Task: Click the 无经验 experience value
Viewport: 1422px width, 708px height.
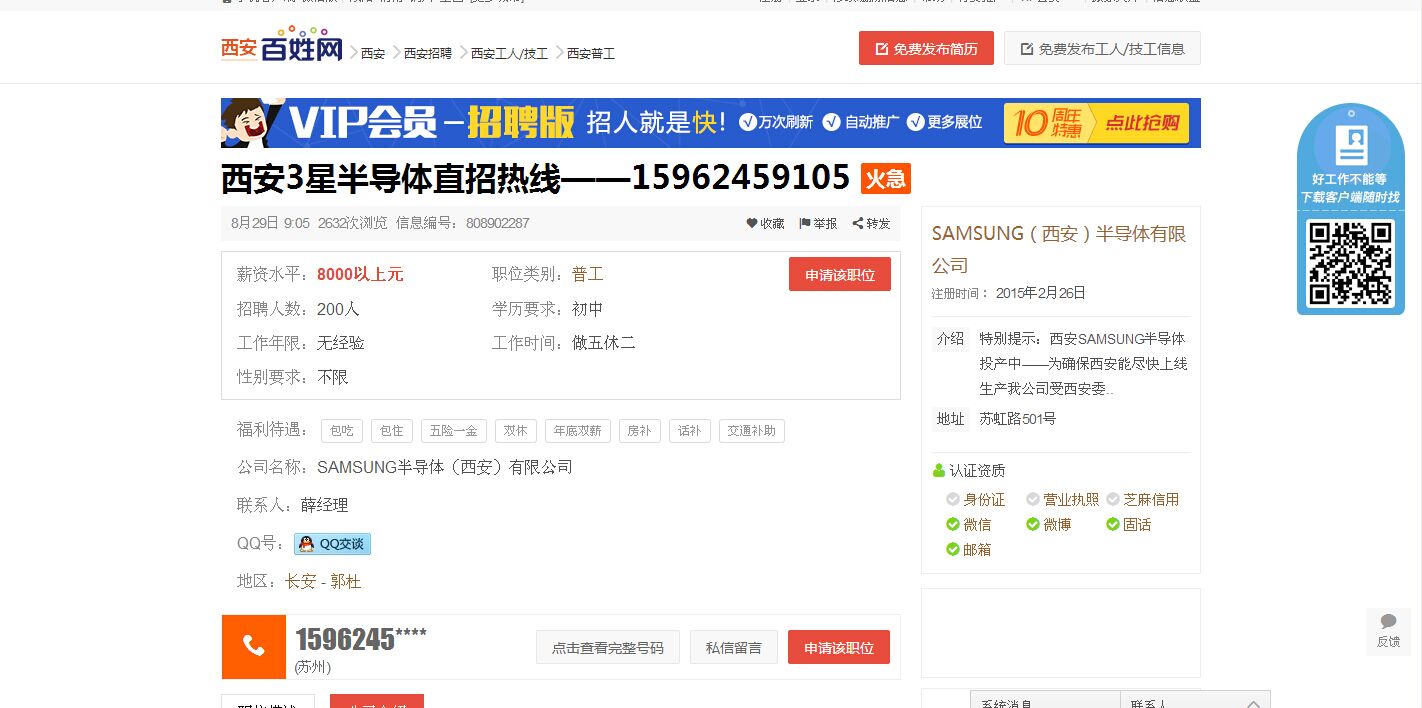Action: coord(341,343)
